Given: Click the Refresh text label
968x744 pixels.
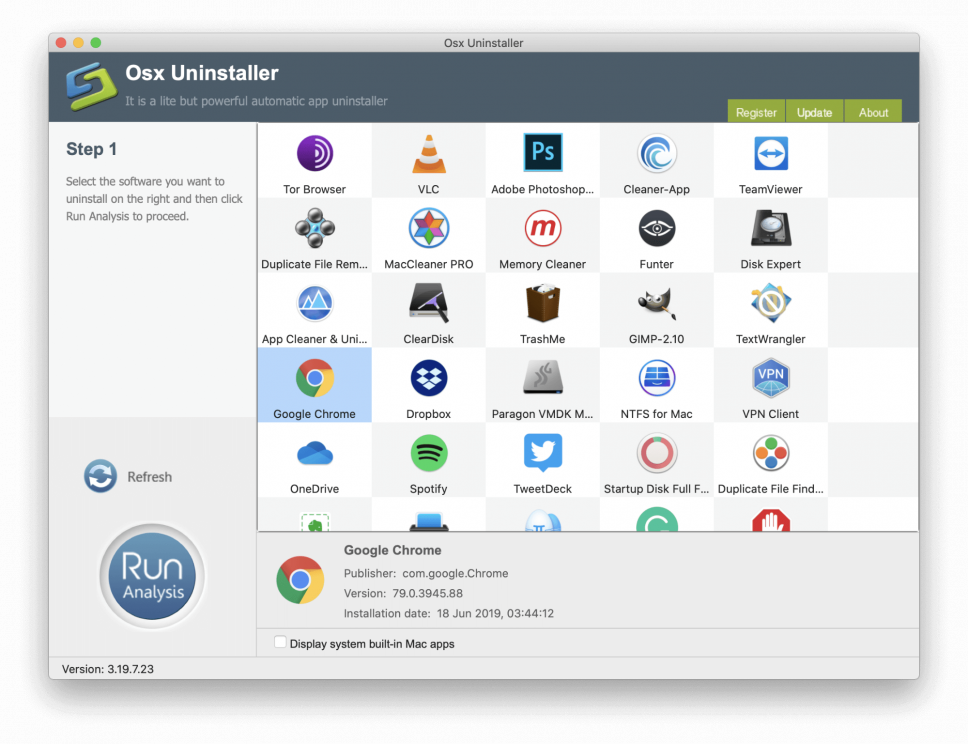Looking at the screenshot, I should [149, 477].
